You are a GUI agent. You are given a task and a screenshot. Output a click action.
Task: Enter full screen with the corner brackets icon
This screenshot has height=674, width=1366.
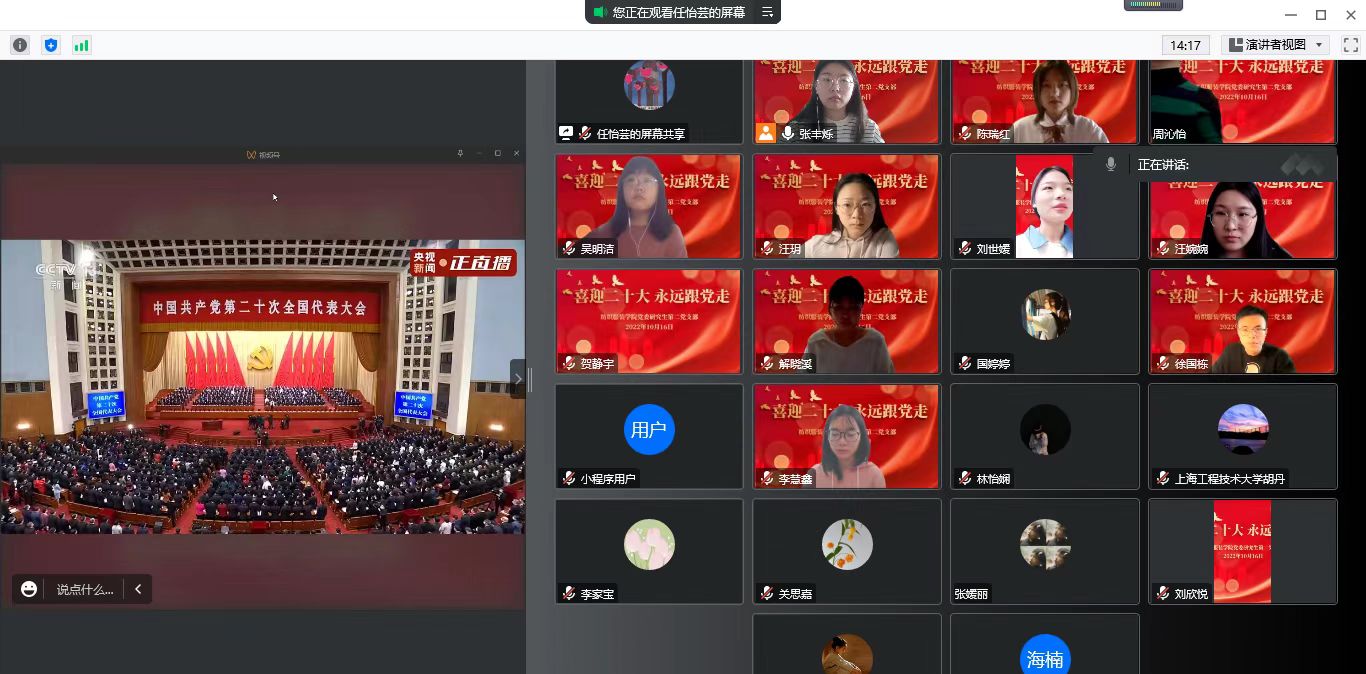click(1350, 45)
